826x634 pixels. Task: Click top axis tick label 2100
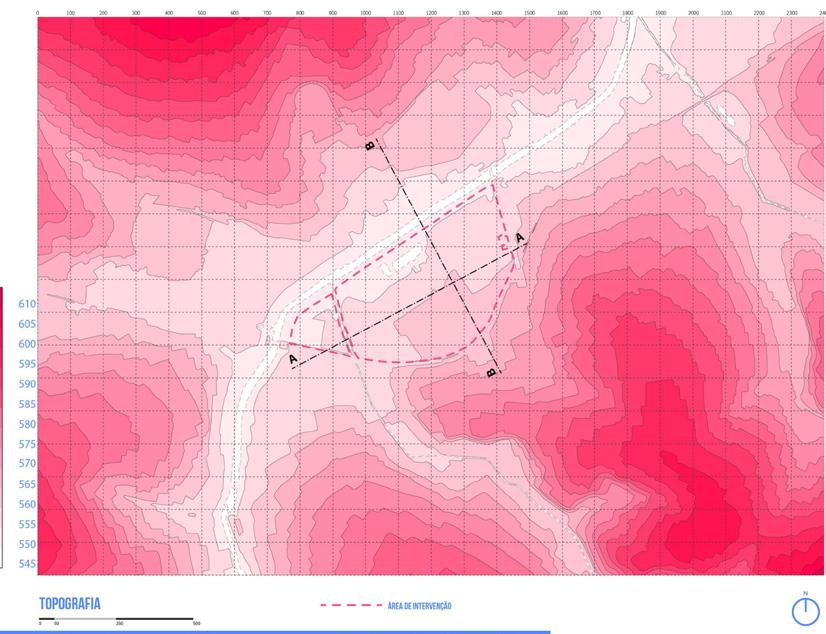726,13
